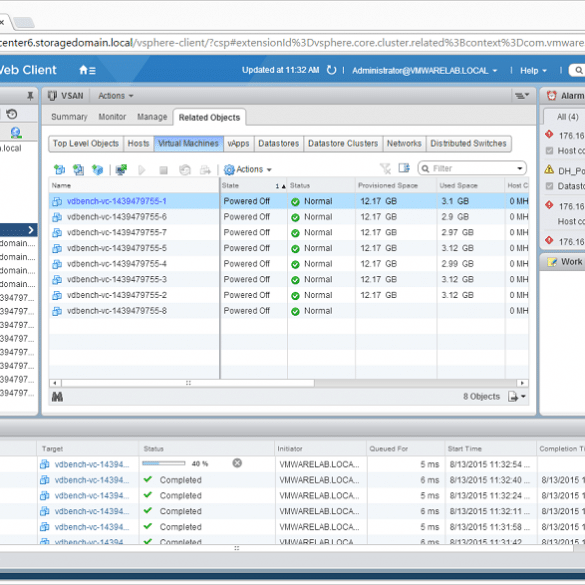Open the Datastore Clusters sub-tab

343,143
